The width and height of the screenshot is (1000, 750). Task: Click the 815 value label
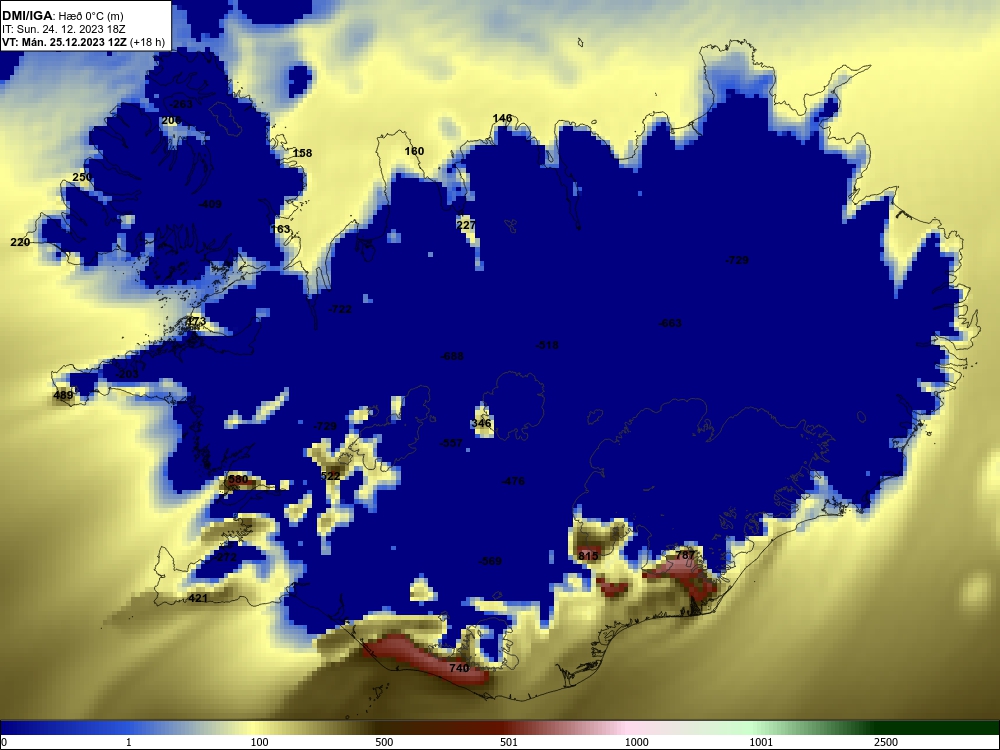588,556
